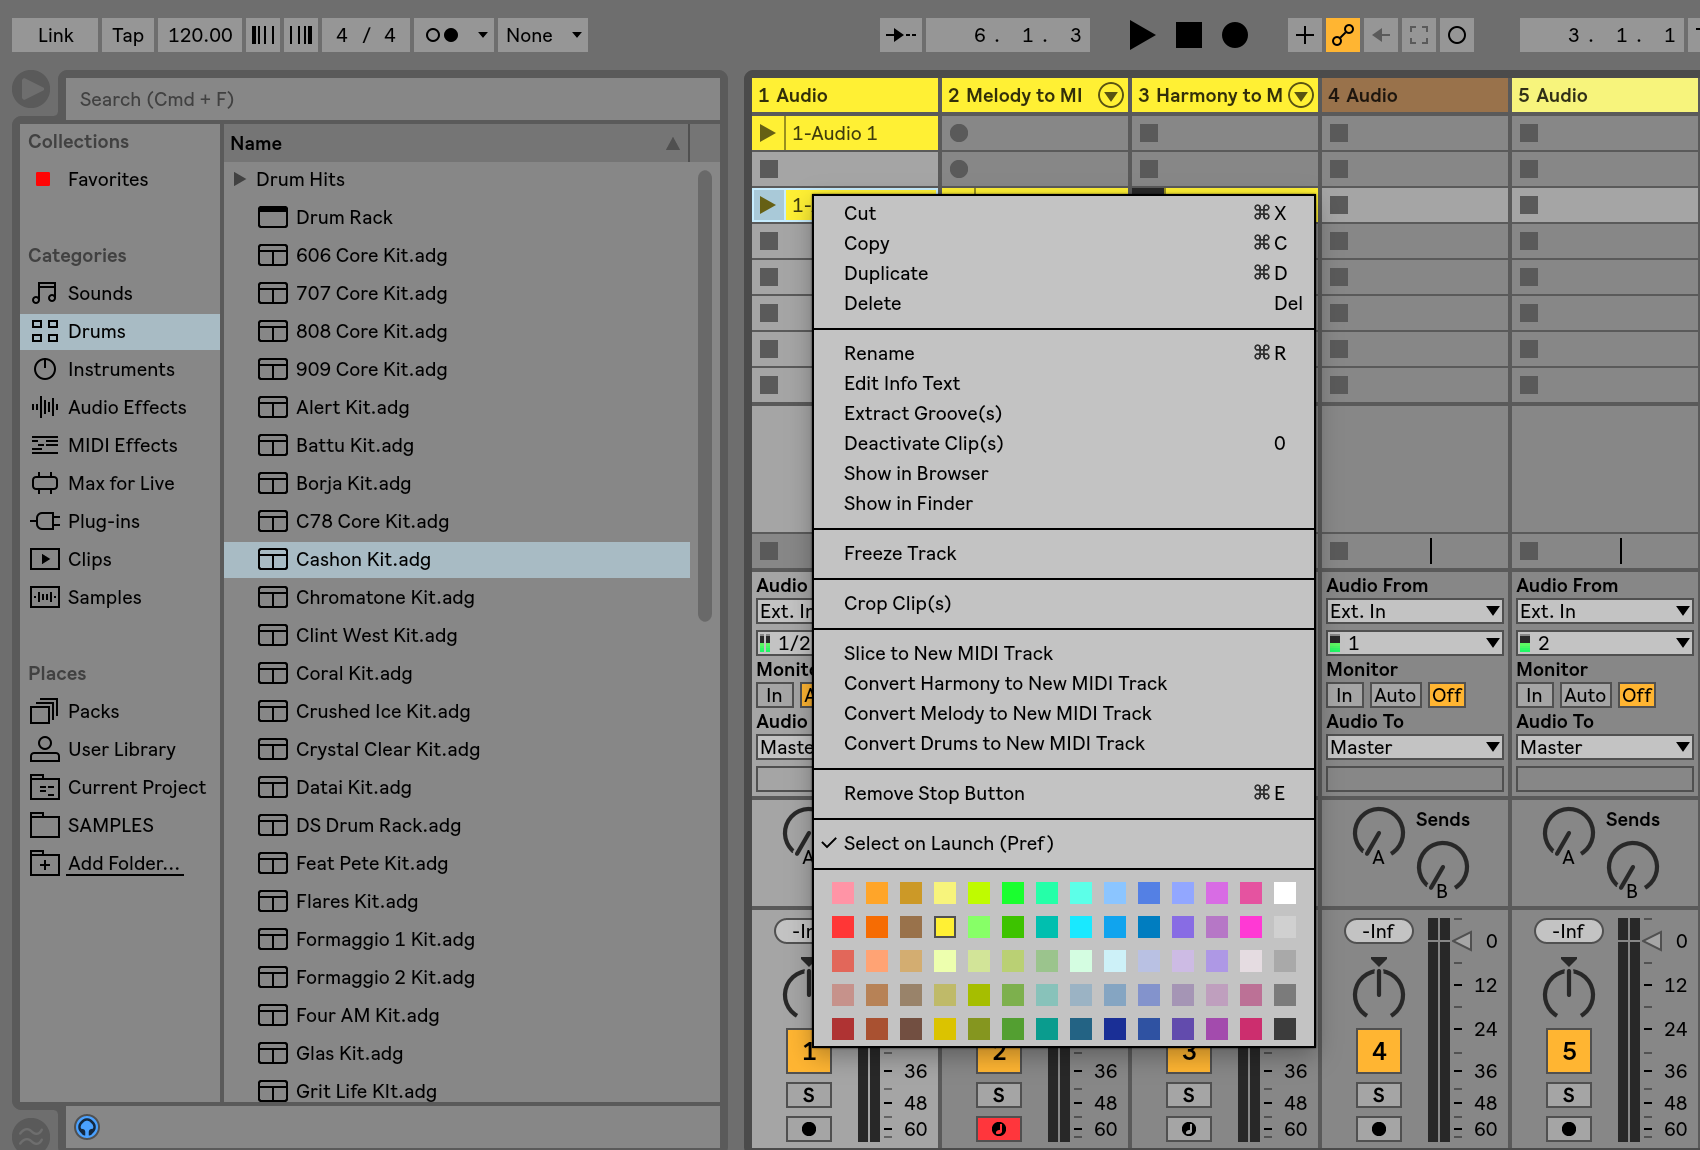Unfold 3 Harmony to M track arrow
The image size is (1700, 1150).
coord(1300,95)
